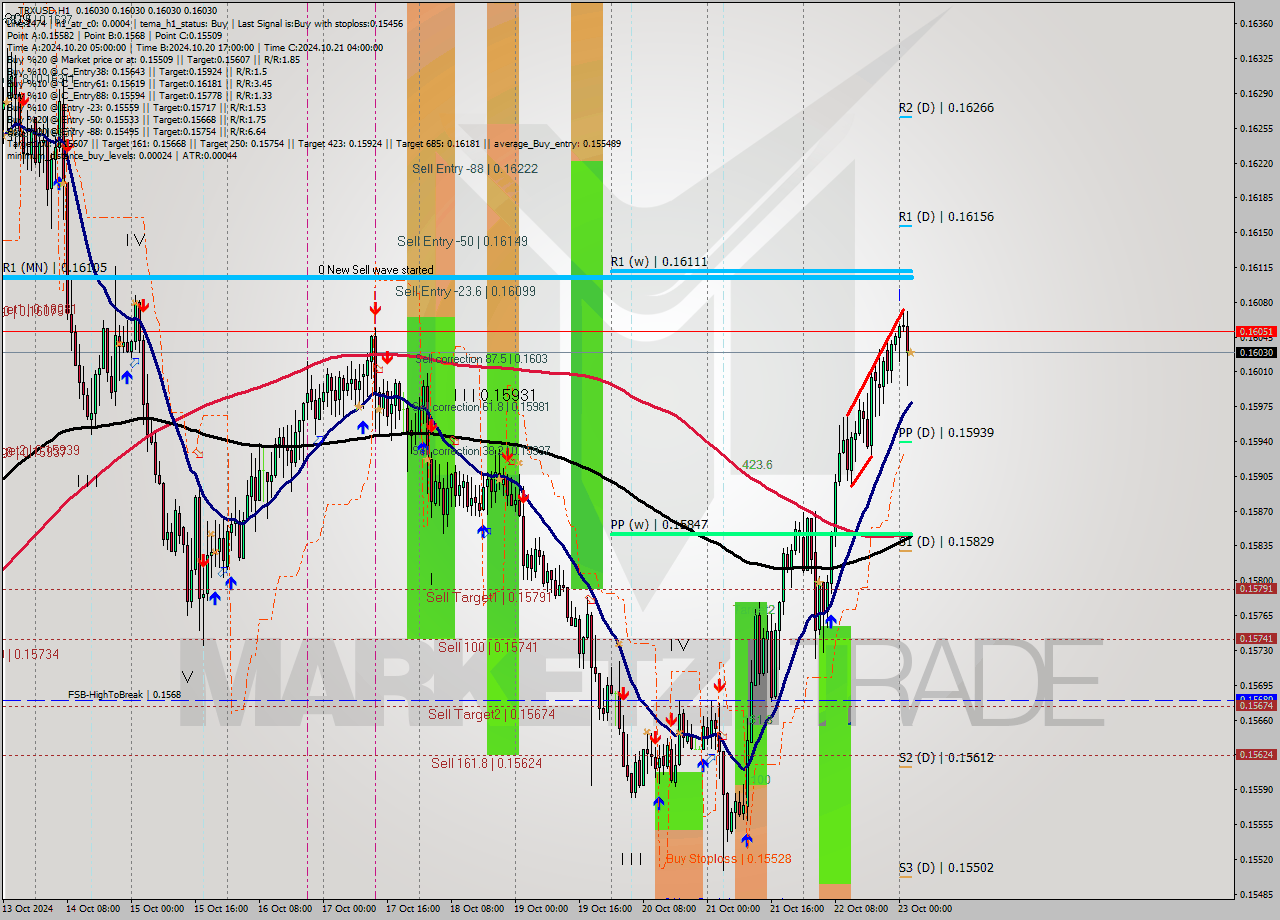The image size is (1280, 920).
Task: Click the PP (D) | 0.15939 label
Action: 945,433
